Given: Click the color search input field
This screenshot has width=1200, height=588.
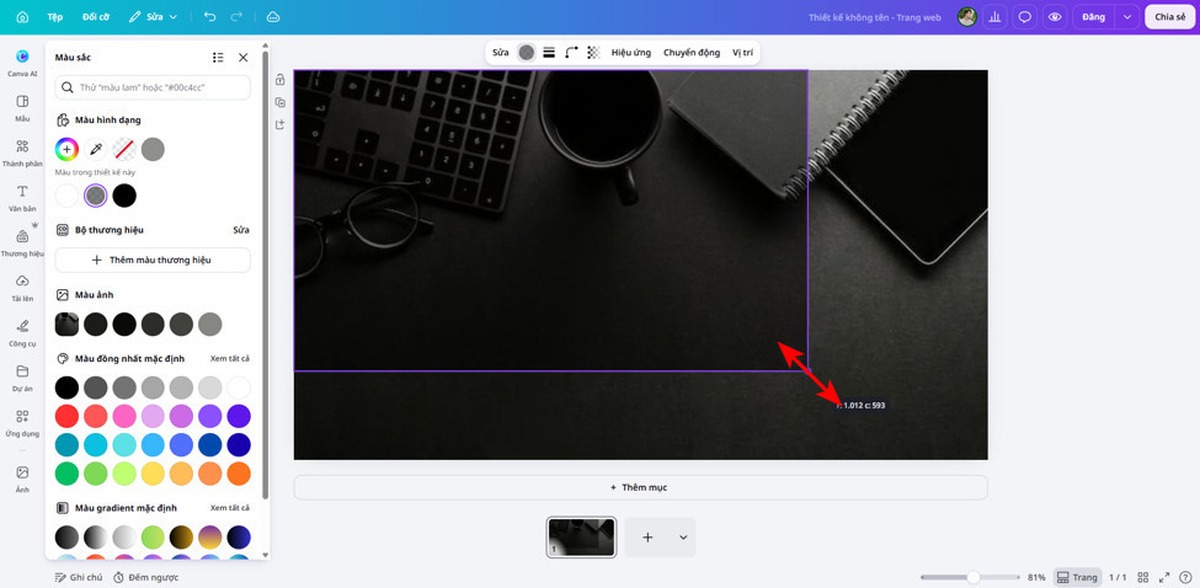Looking at the screenshot, I should [x=153, y=88].
